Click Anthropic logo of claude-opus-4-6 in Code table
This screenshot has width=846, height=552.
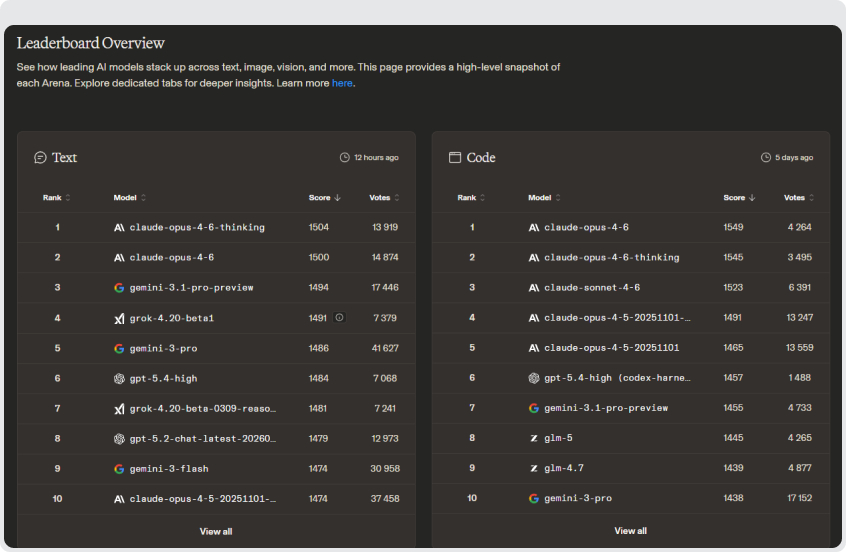(534, 228)
